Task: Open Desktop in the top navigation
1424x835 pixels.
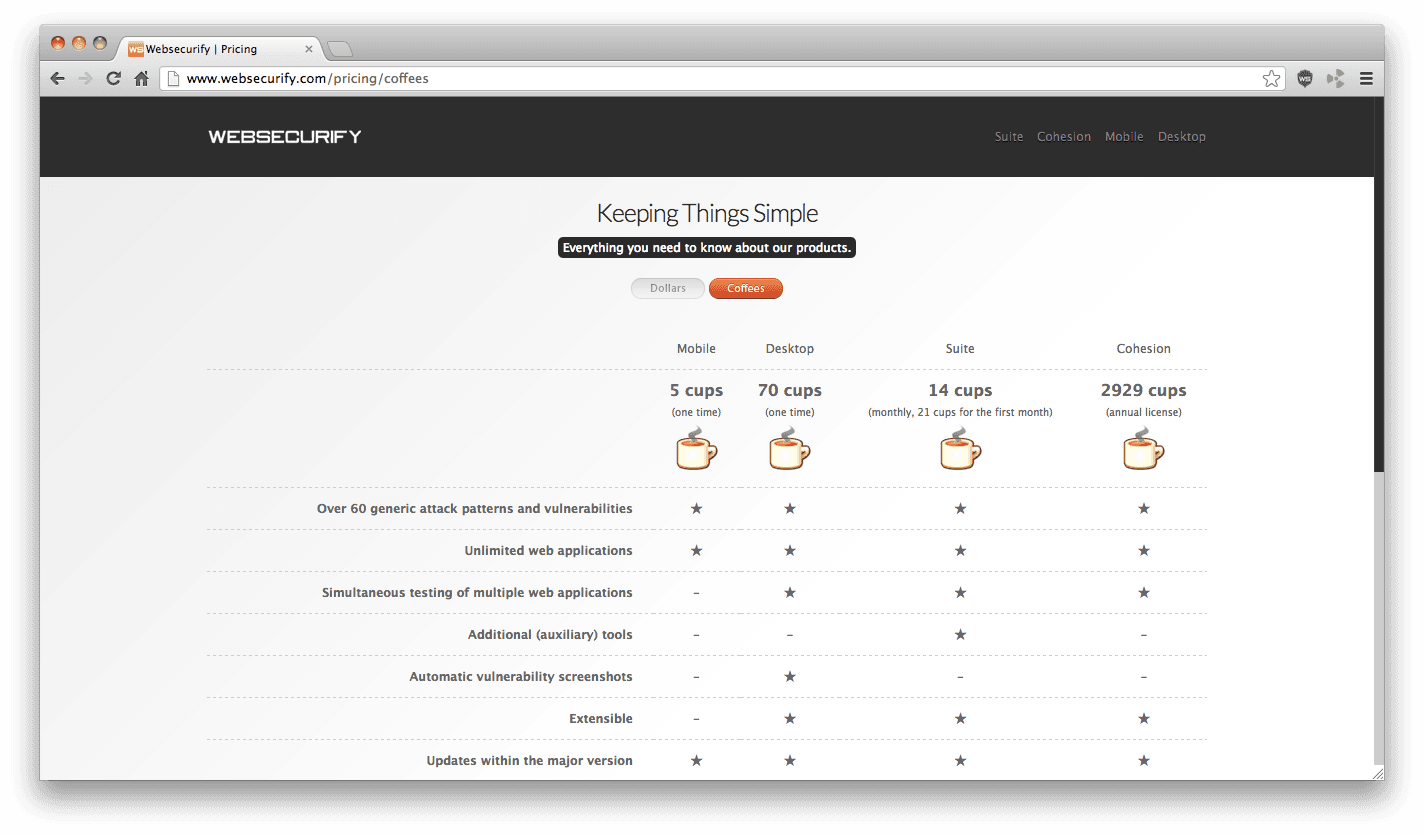Action: point(1182,137)
